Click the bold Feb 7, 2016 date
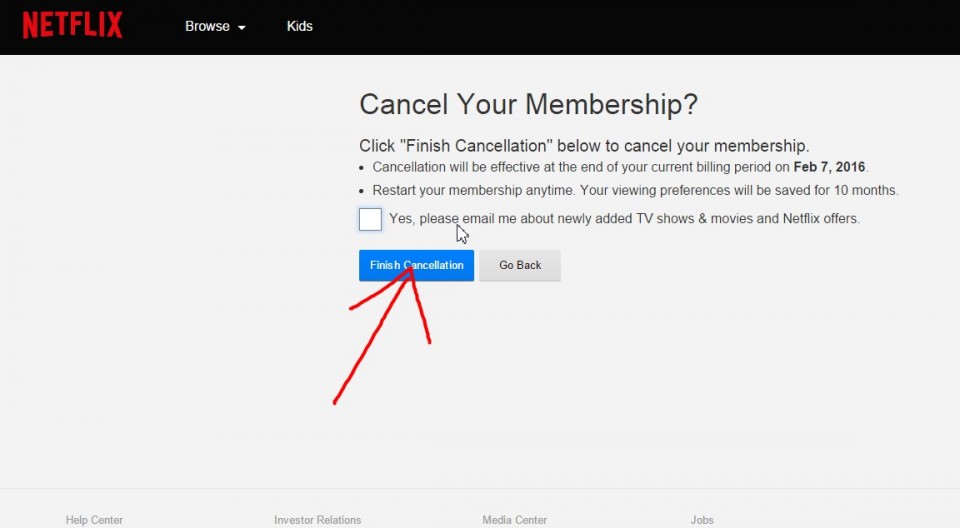The width and height of the screenshot is (960, 528). (x=830, y=167)
